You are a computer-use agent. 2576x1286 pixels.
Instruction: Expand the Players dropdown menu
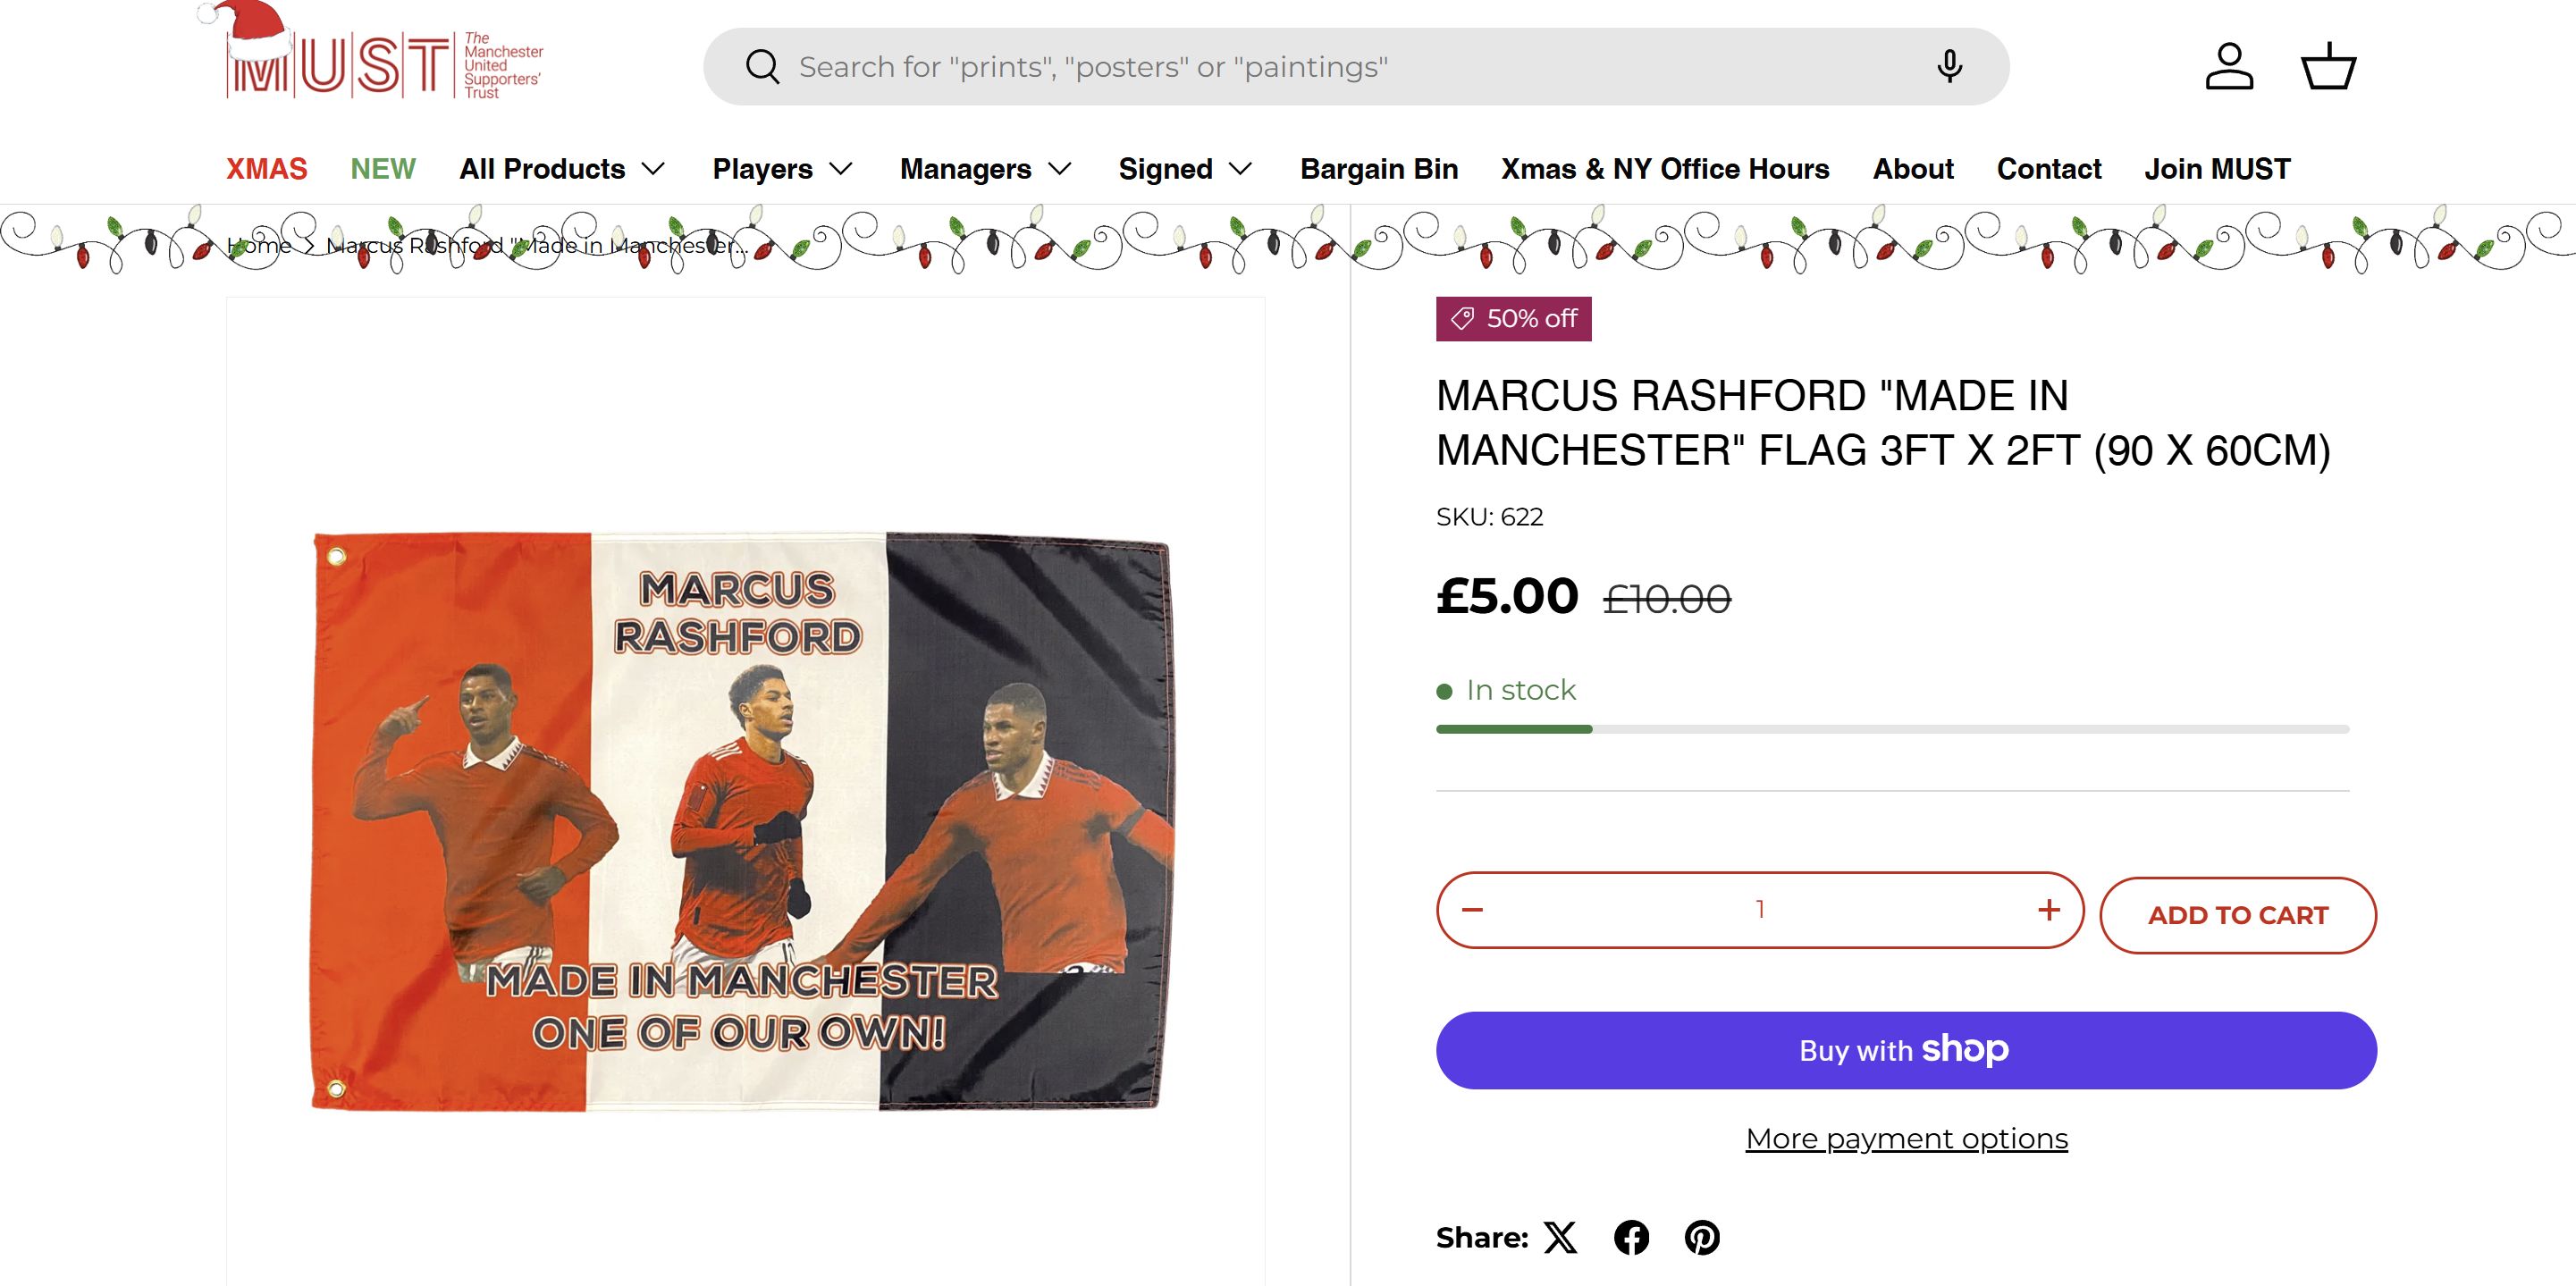782,169
